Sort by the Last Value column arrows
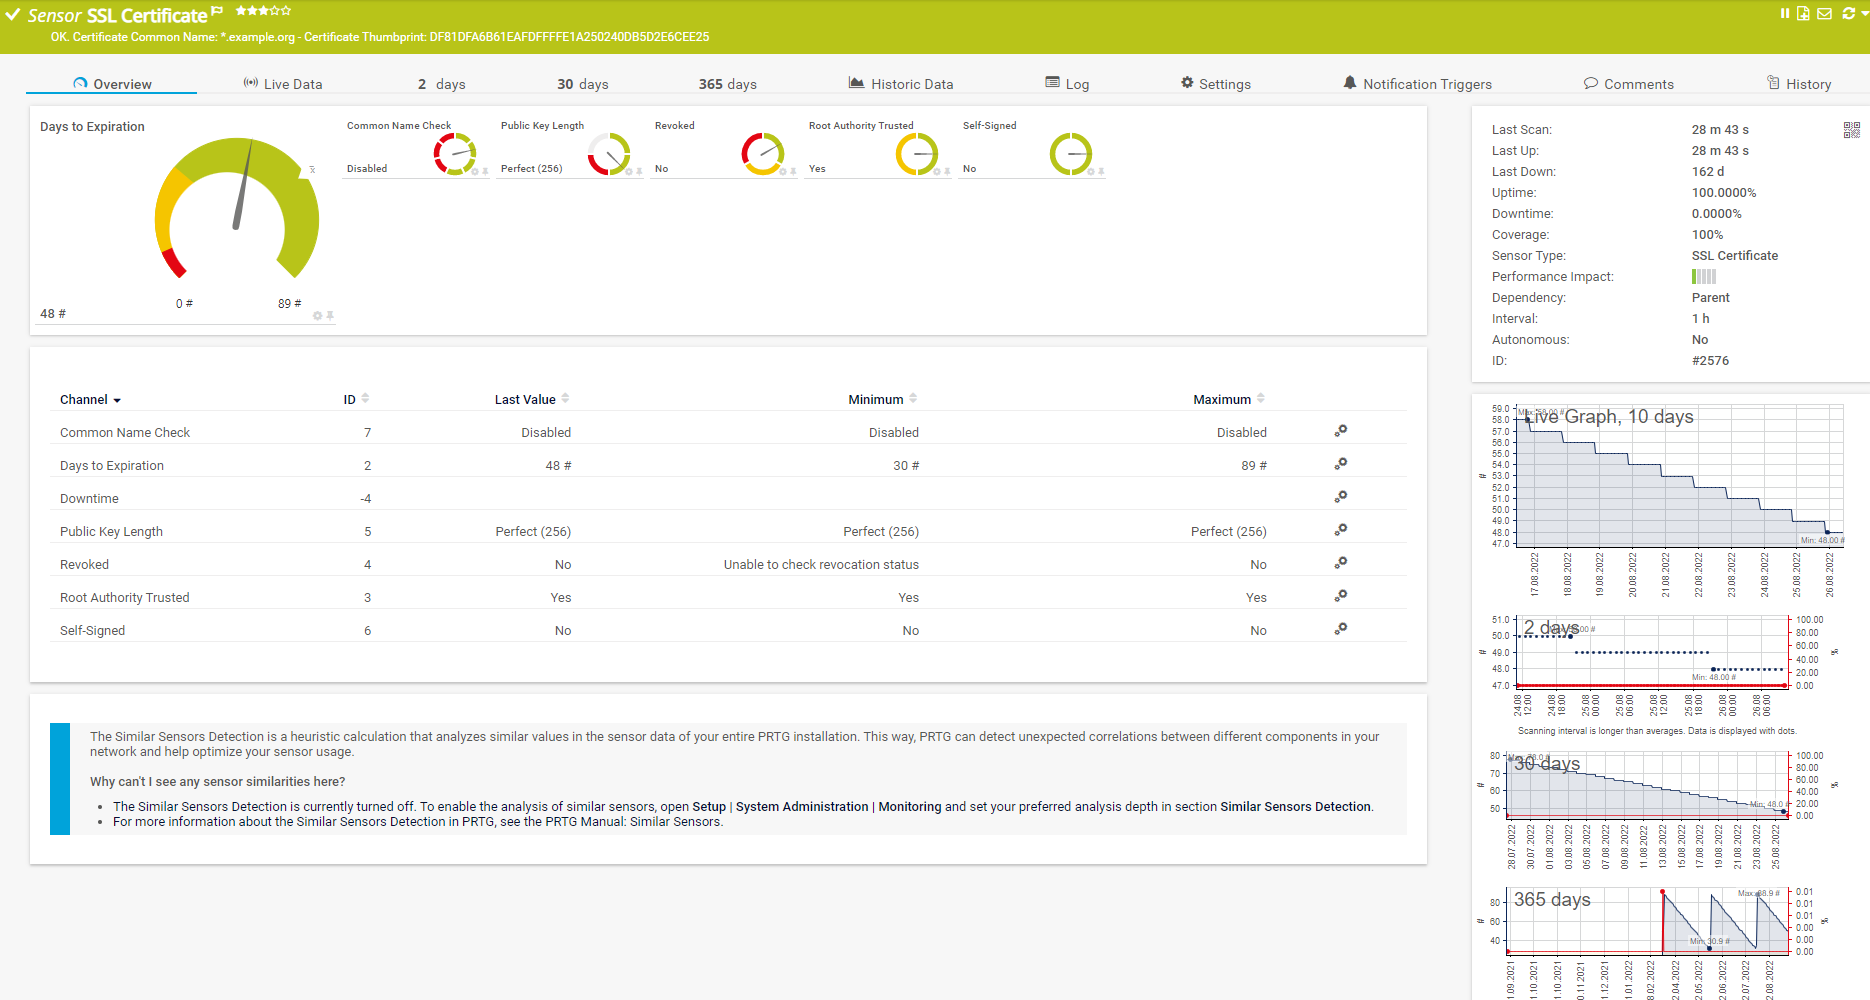The width and height of the screenshot is (1870, 1000). 565,398
